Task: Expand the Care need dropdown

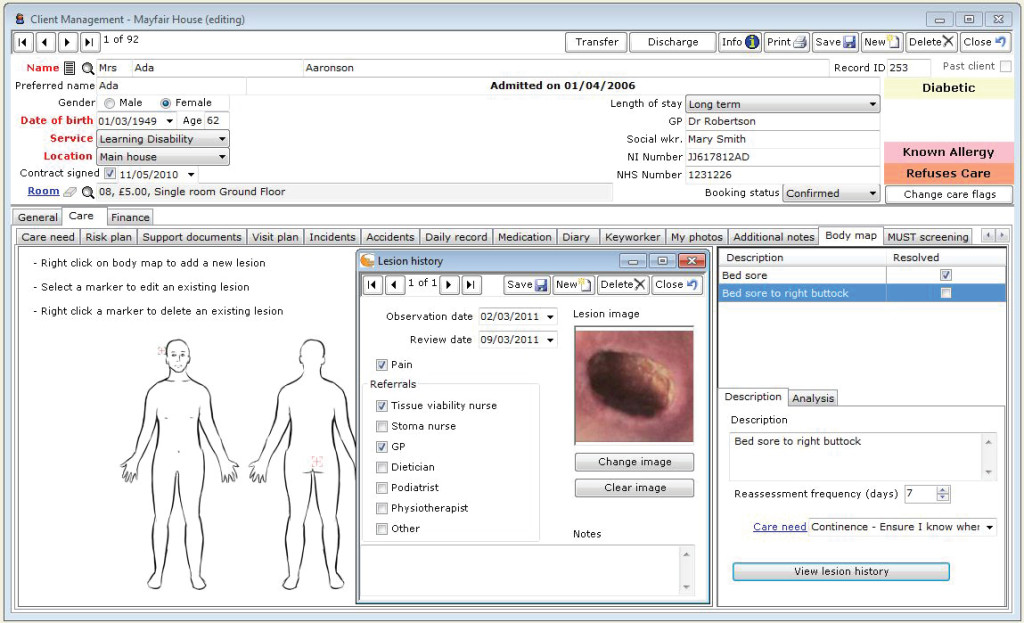Action: coord(990,527)
